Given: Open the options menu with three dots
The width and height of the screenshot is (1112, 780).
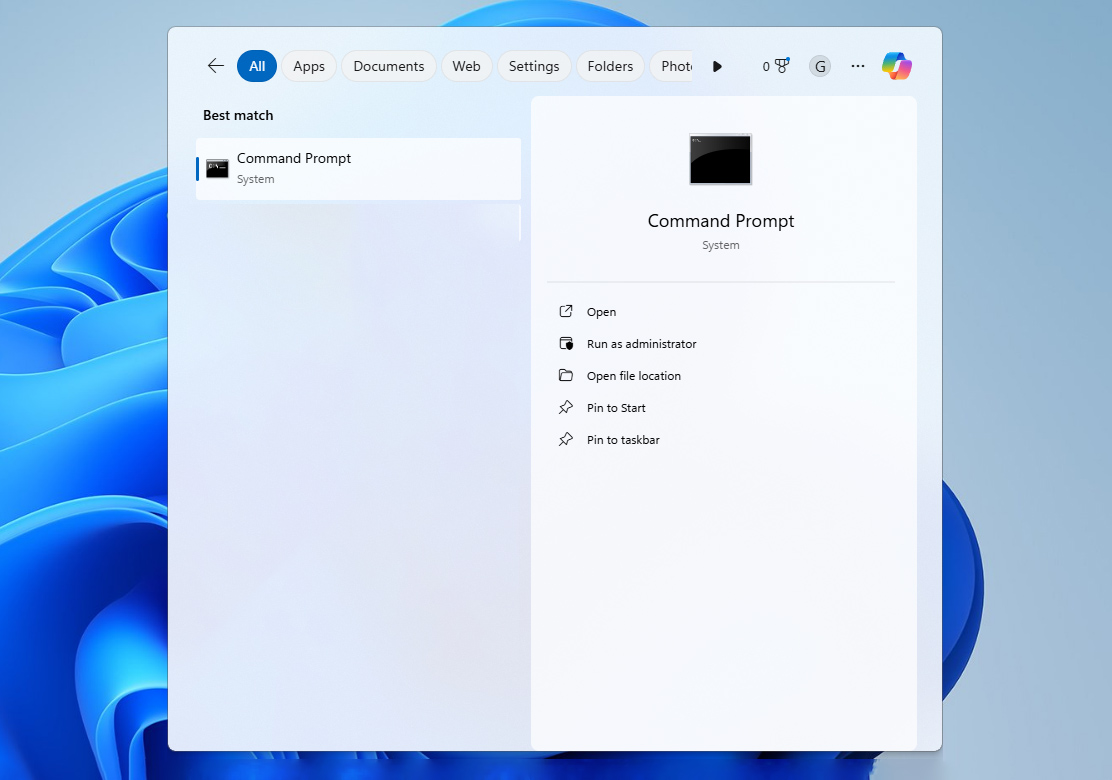Looking at the screenshot, I should [x=857, y=65].
